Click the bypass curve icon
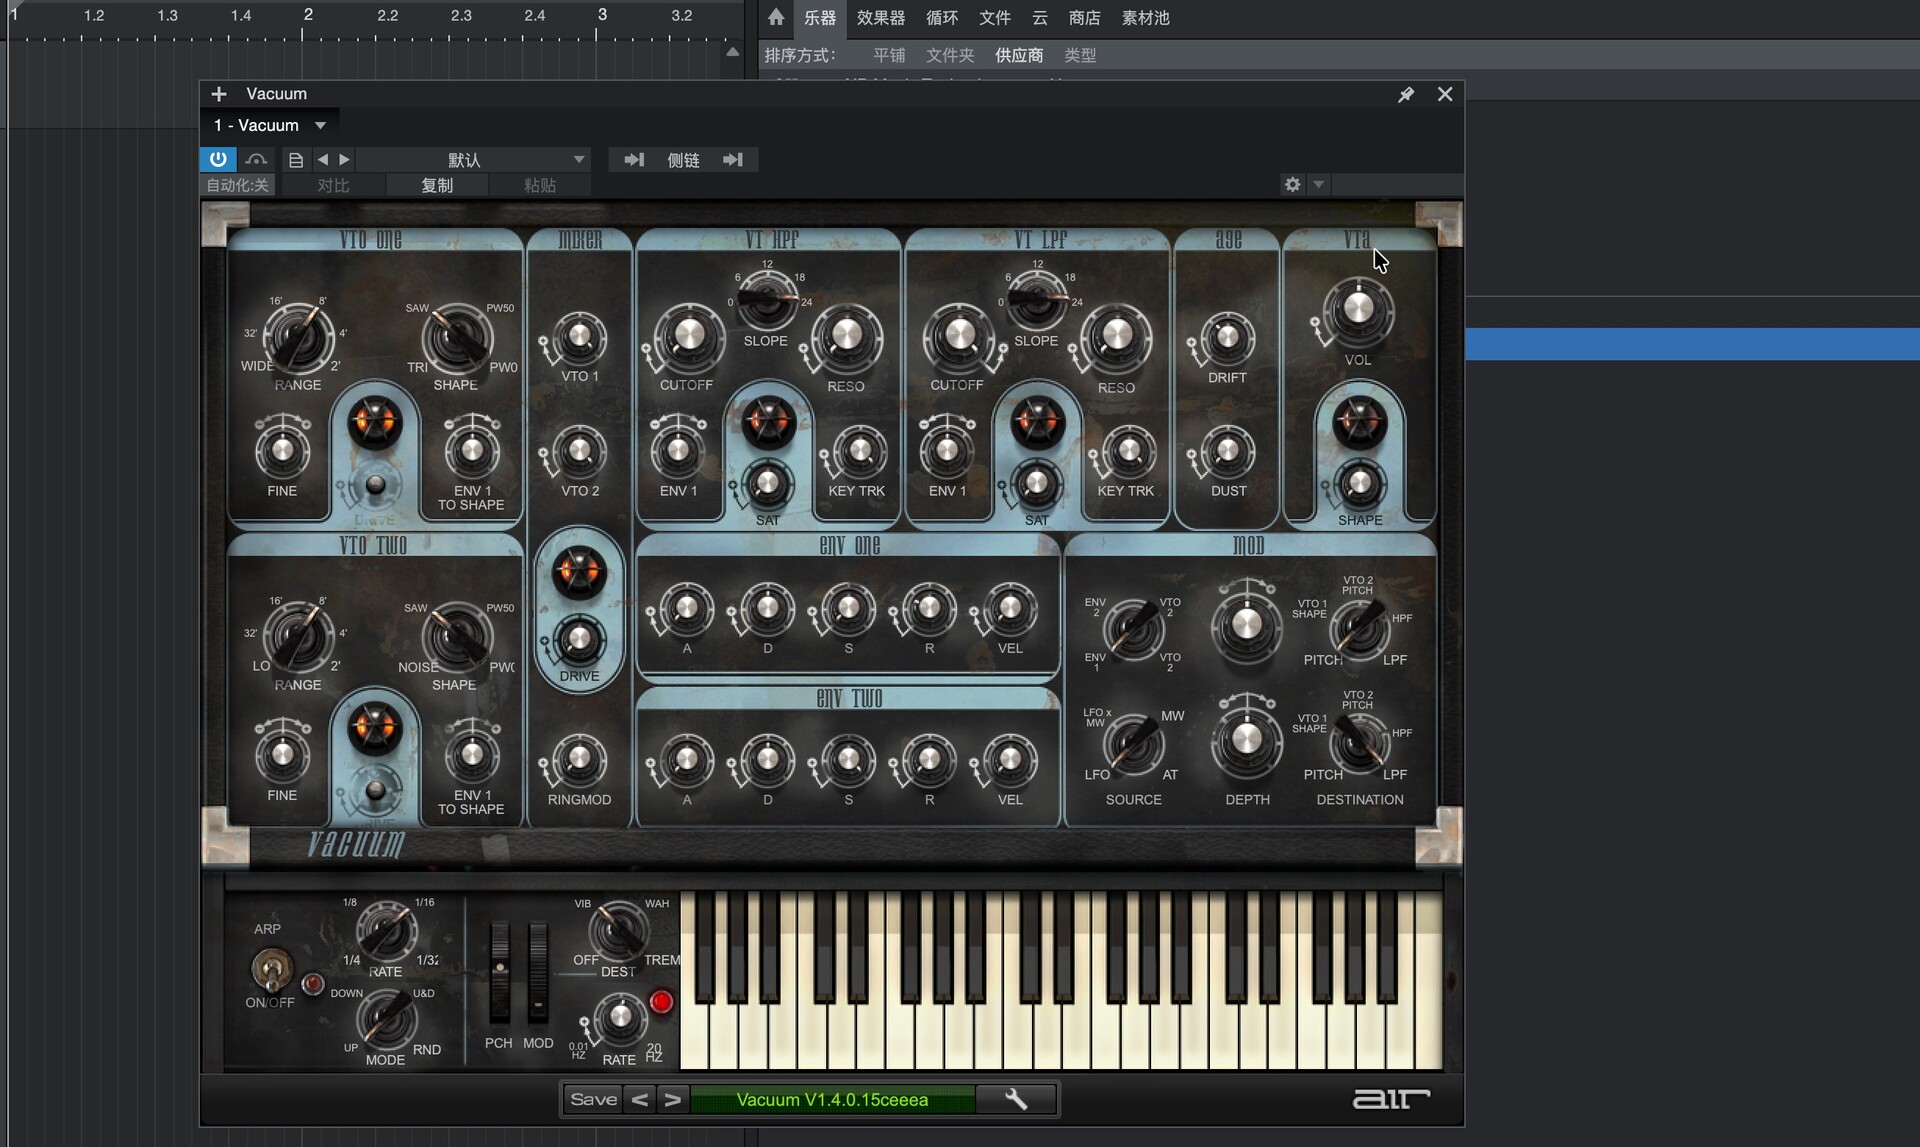The width and height of the screenshot is (1920, 1147). coord(256,160)
